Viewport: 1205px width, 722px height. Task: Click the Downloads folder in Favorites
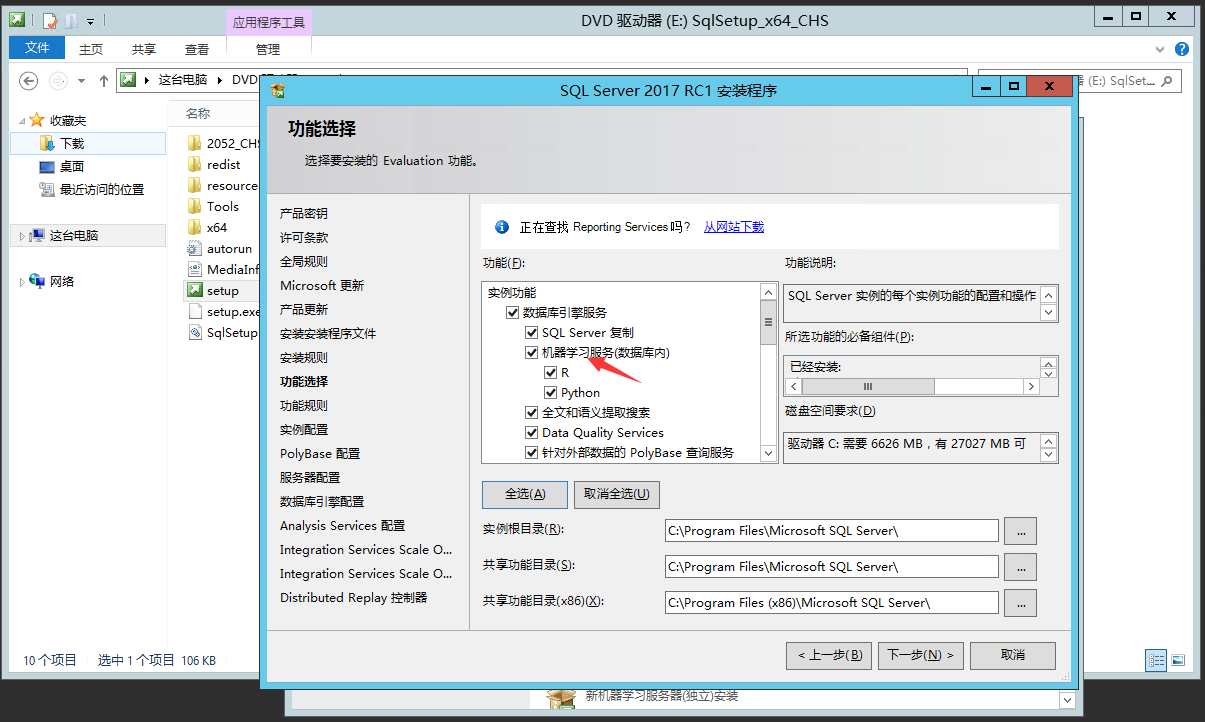pyautogui.click(x=72, y=144)
